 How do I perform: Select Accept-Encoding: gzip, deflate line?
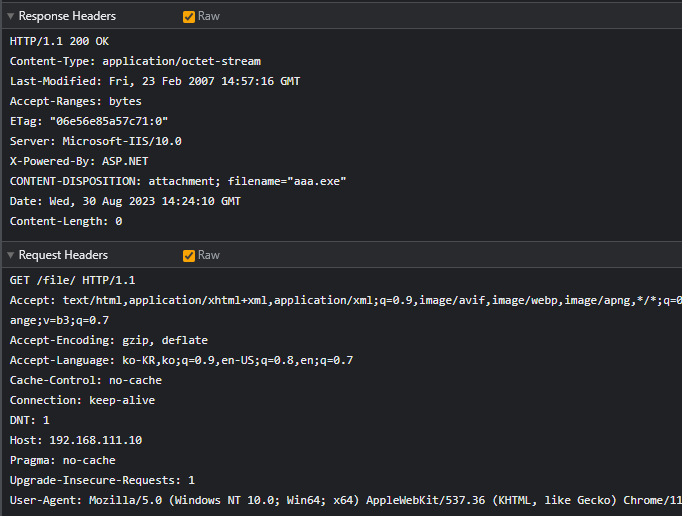point(109,340)
